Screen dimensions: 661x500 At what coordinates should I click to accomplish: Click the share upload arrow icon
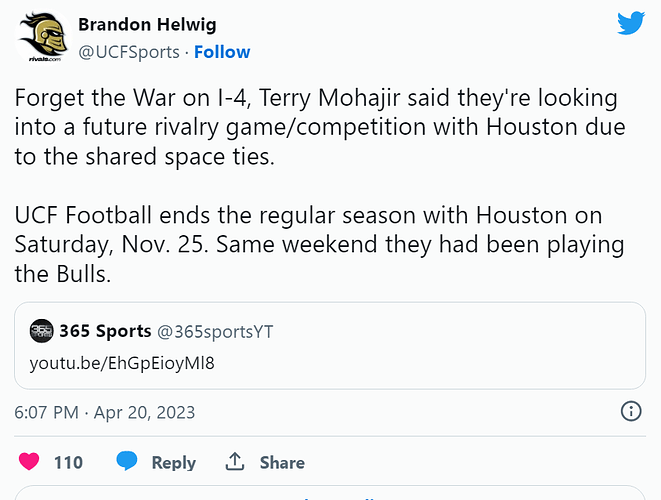[235, 461]
